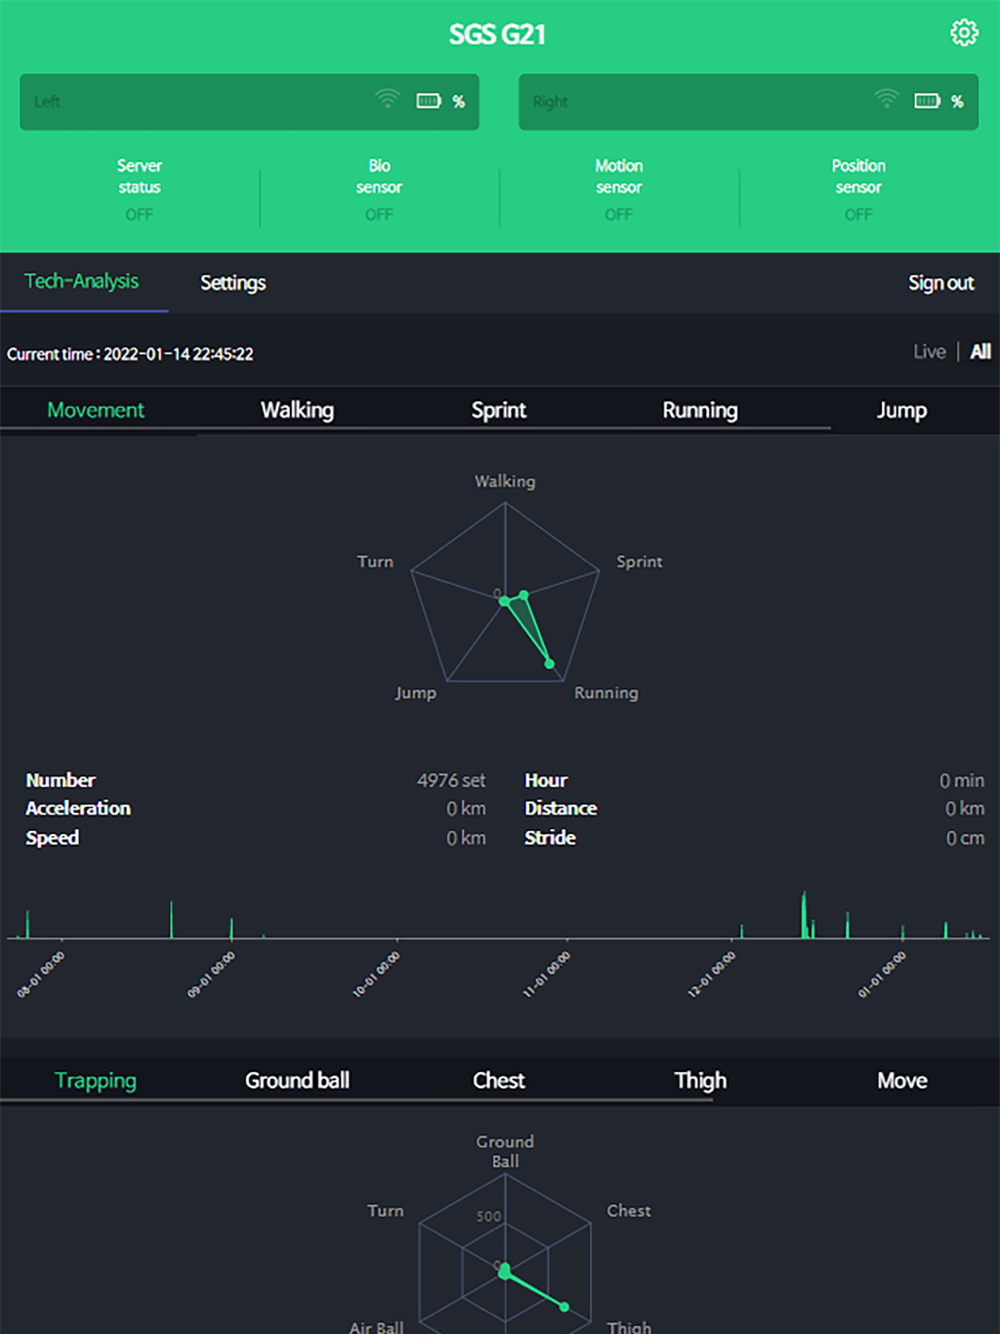This screenshot has height=1334, width=1000.
Task: Tap the Right sensor battery icon
Action: [927, 101]
